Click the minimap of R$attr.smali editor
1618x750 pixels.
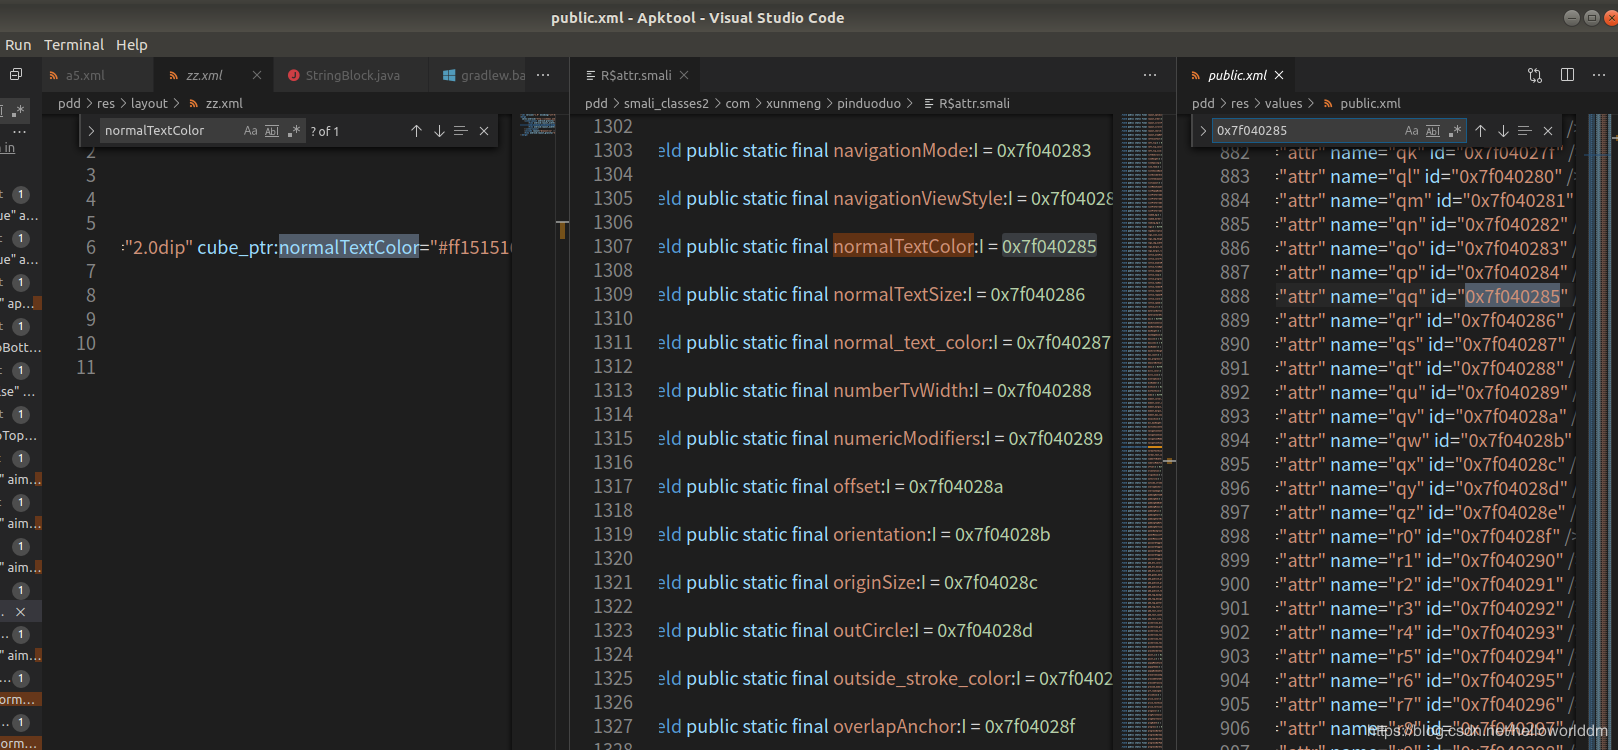1141,430
